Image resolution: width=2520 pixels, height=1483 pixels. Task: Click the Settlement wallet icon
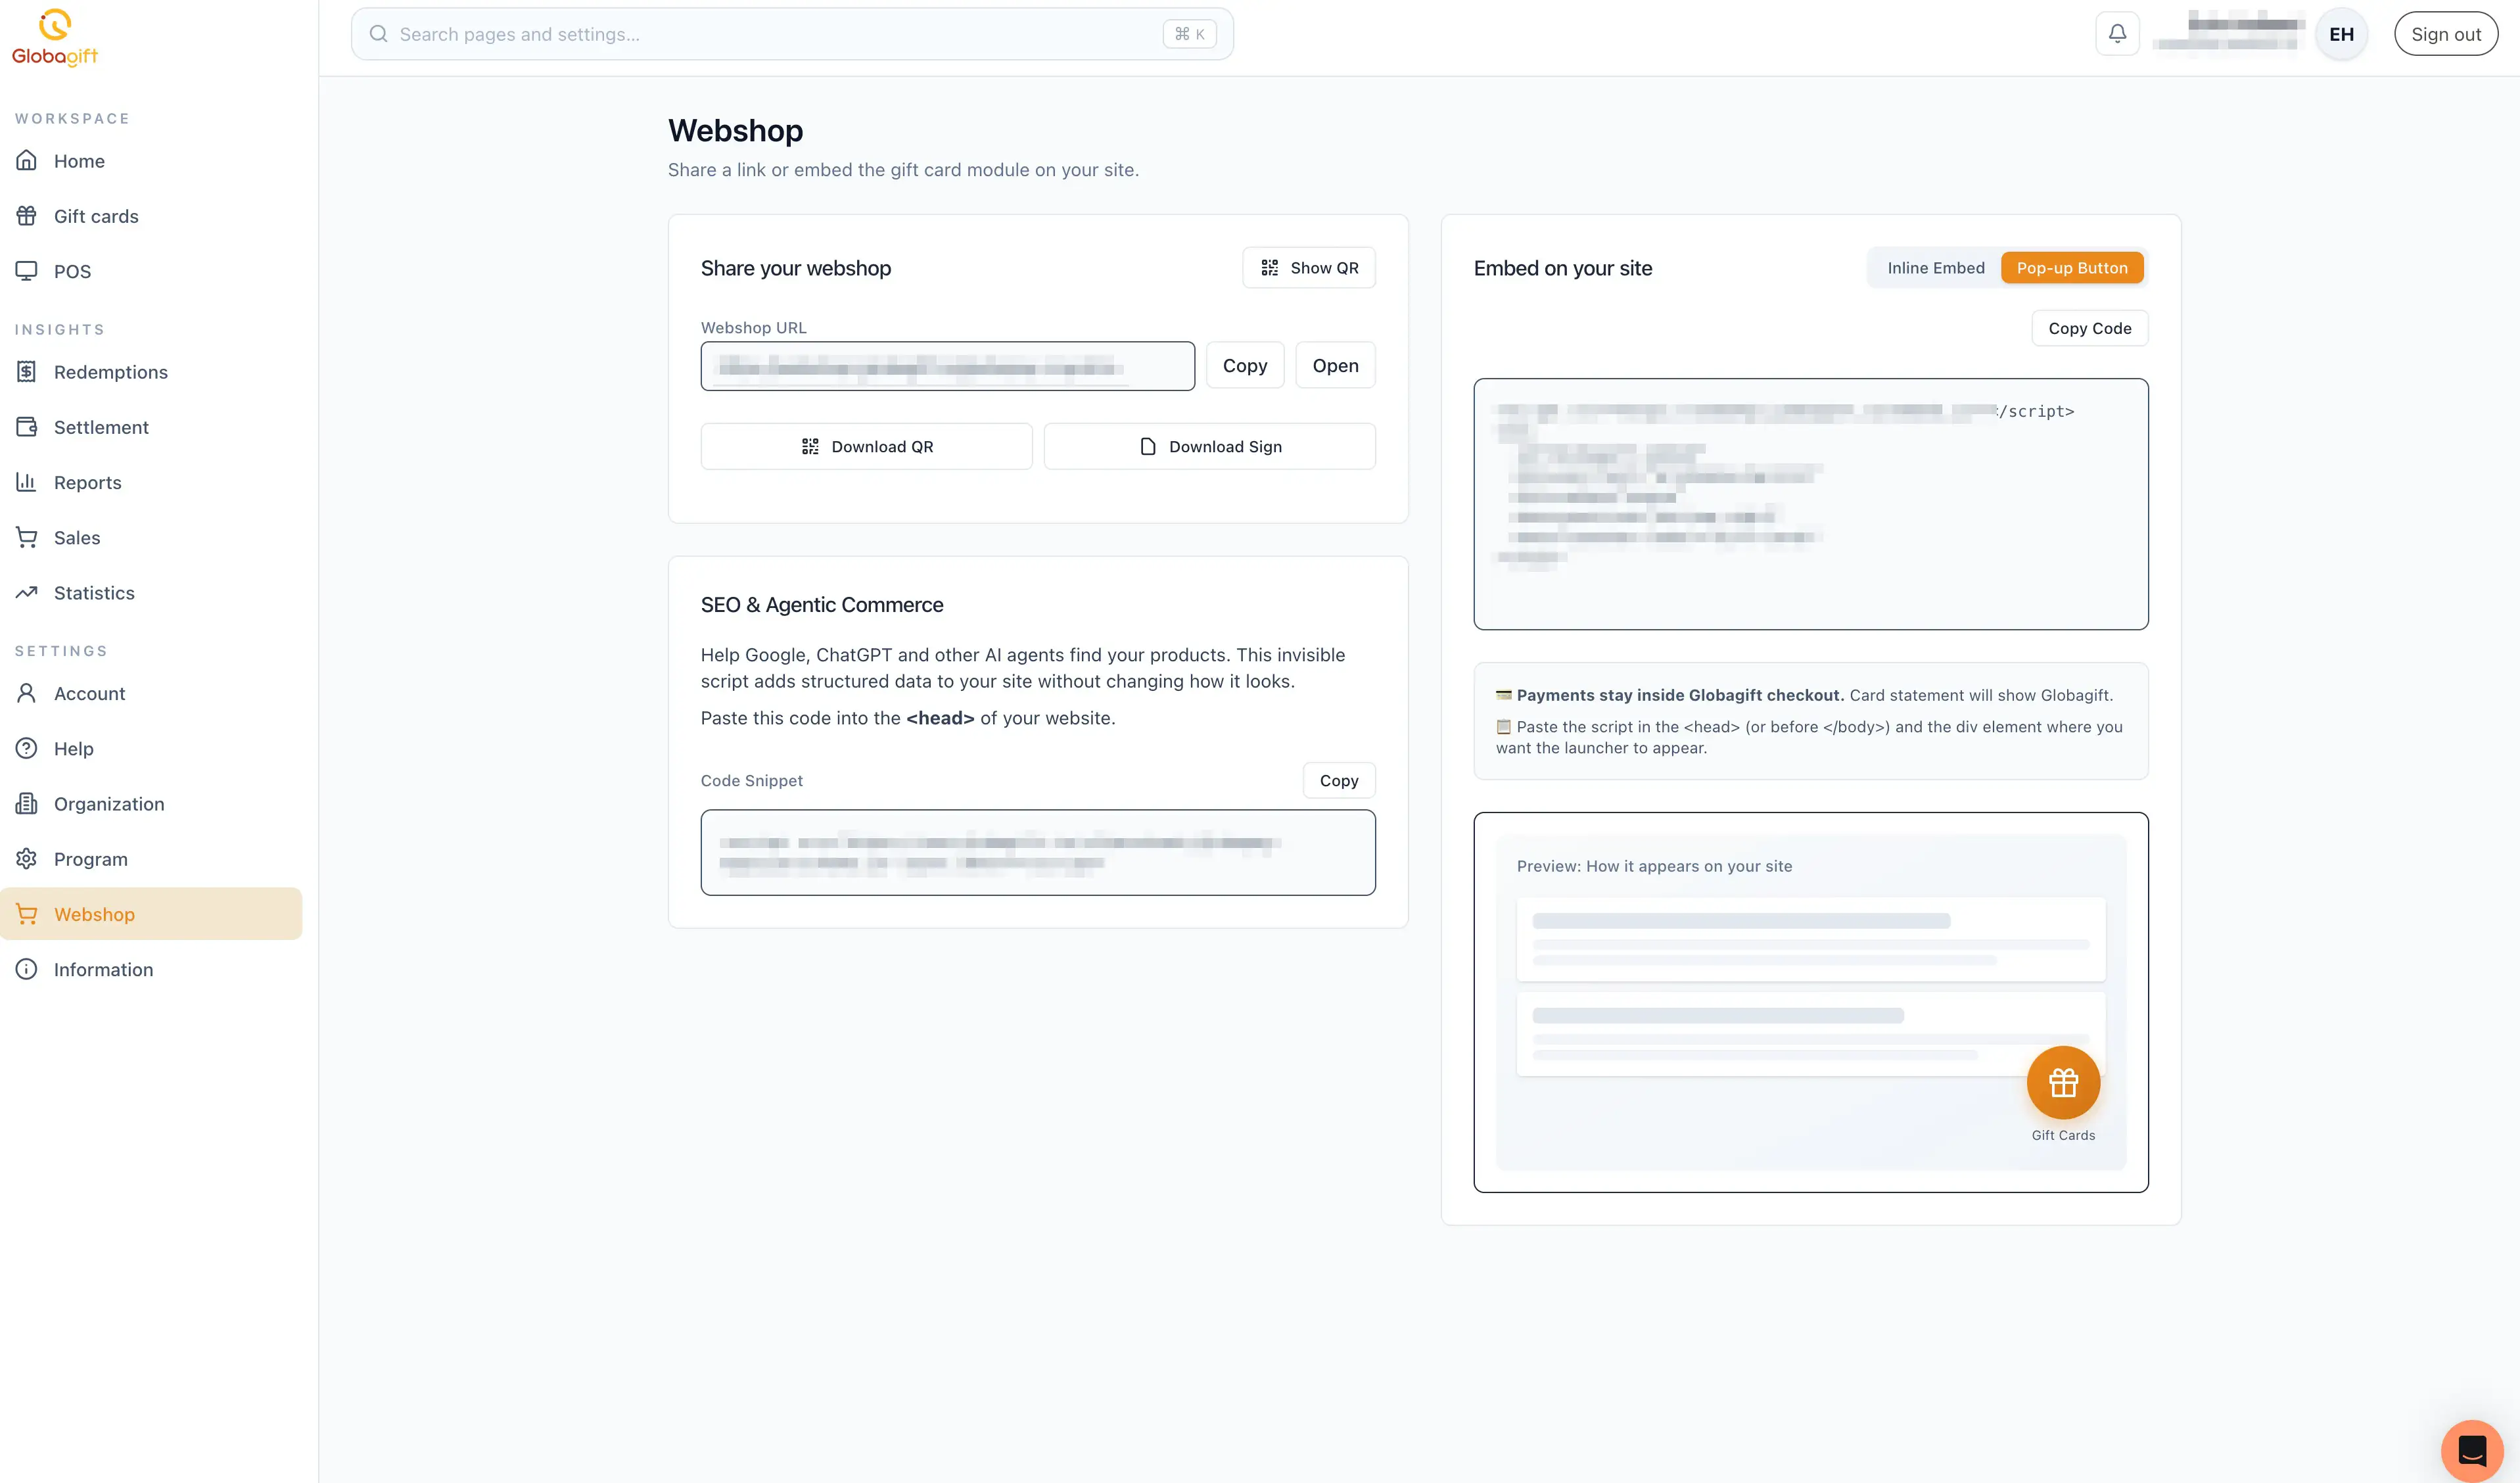click(x=27, y=426)
